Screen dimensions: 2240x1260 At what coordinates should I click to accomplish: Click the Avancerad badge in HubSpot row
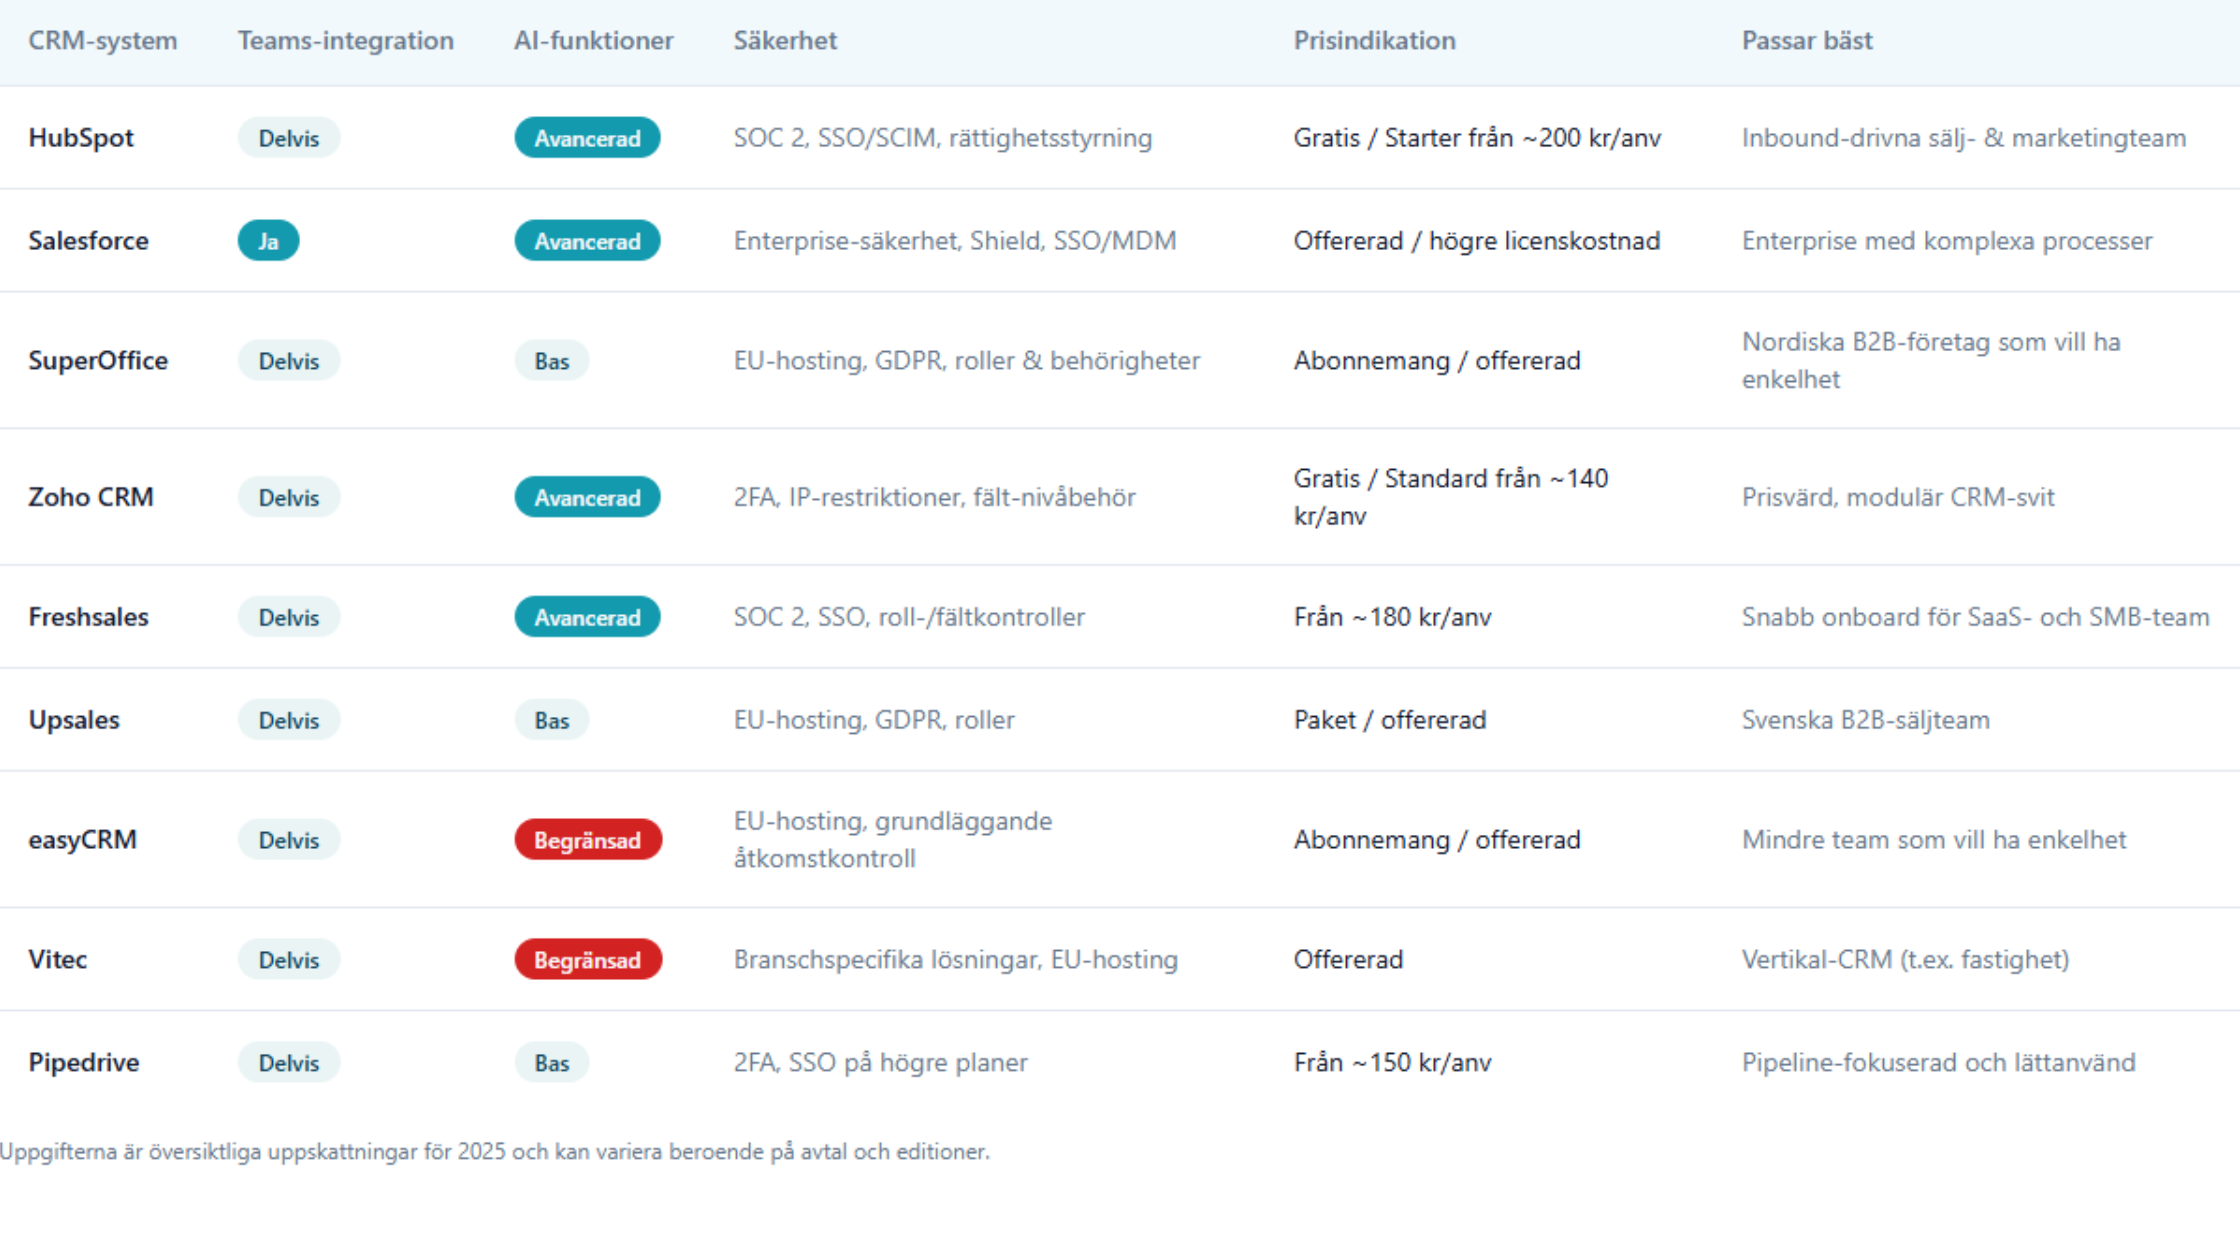click(x=587, y=138)
